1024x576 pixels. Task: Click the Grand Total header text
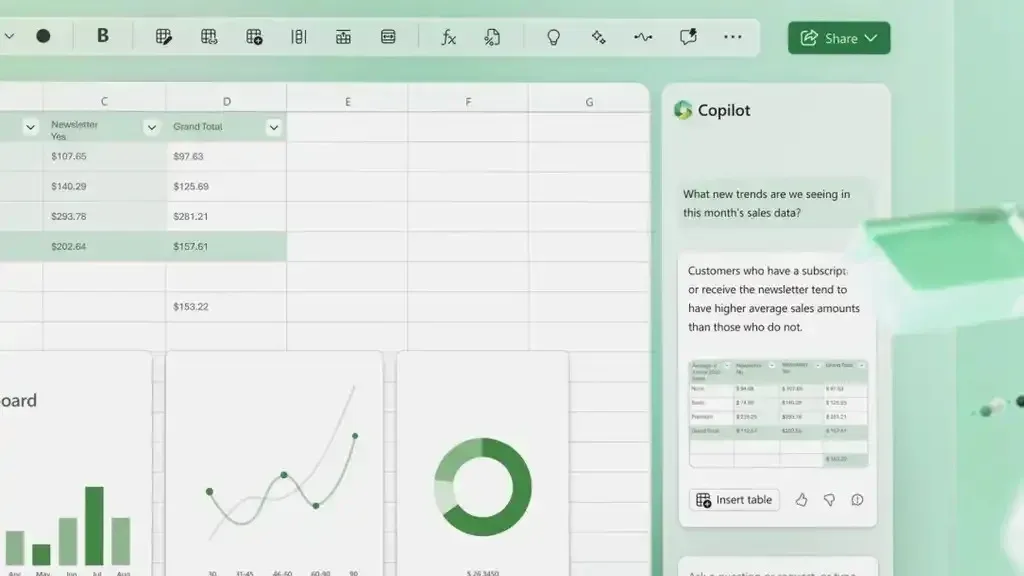(197, 127)
